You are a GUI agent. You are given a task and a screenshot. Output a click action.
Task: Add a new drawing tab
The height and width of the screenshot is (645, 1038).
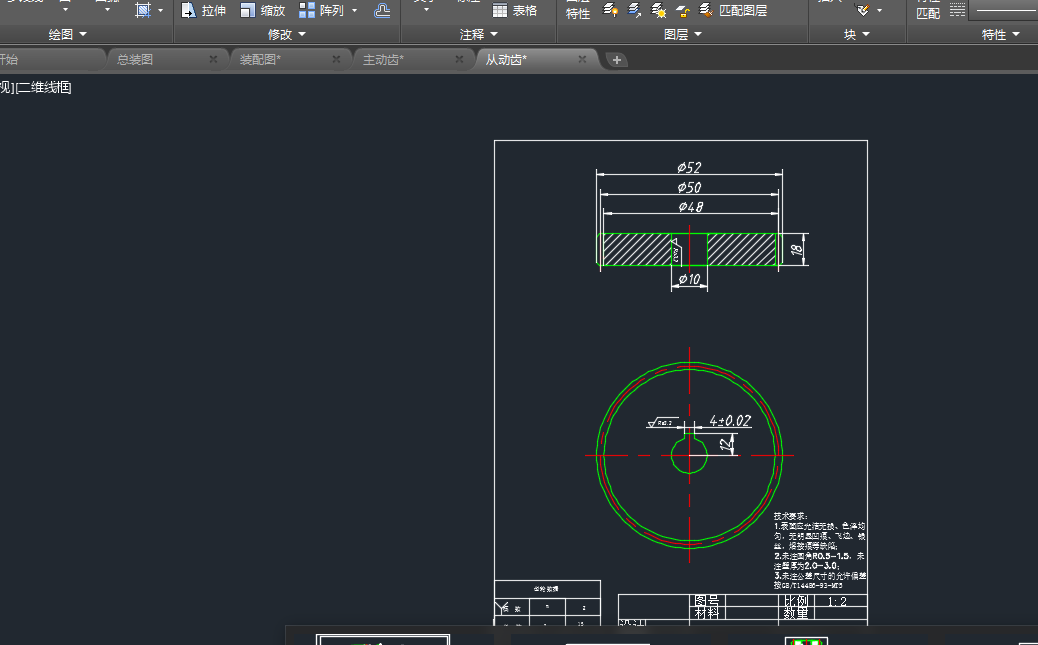tap(617, 60)
